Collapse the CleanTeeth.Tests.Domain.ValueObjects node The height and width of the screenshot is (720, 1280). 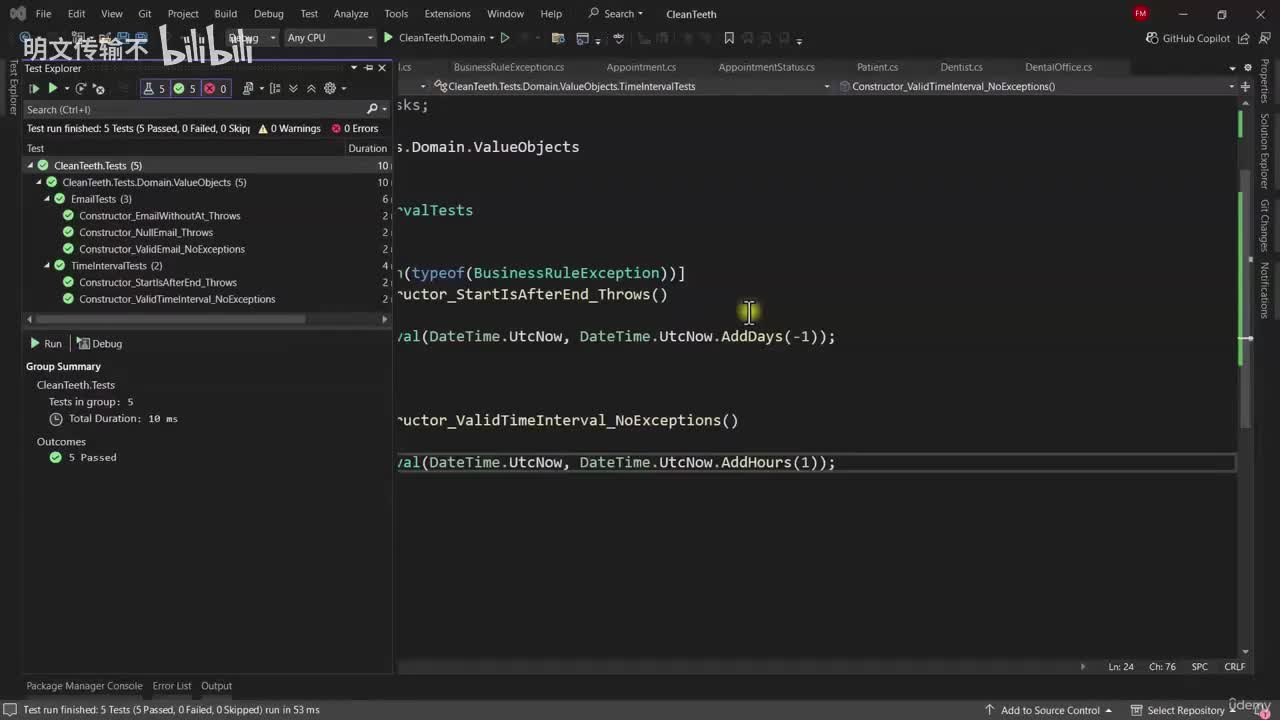(39, 182)
